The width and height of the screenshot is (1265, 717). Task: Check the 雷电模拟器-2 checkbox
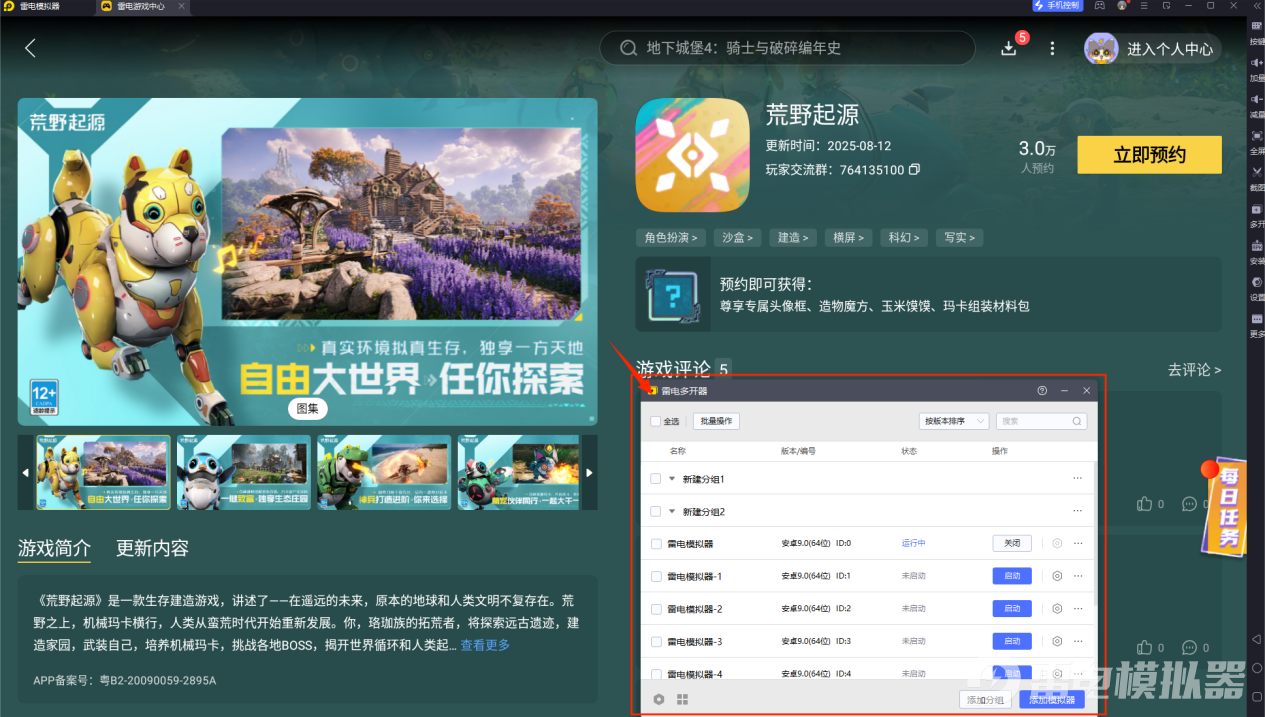click(x=656, y=609)
